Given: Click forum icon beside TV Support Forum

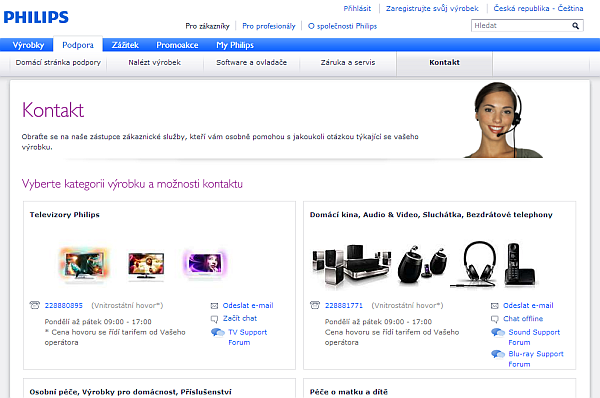Looking at the screenshot, I should click(x=218, y=332).
